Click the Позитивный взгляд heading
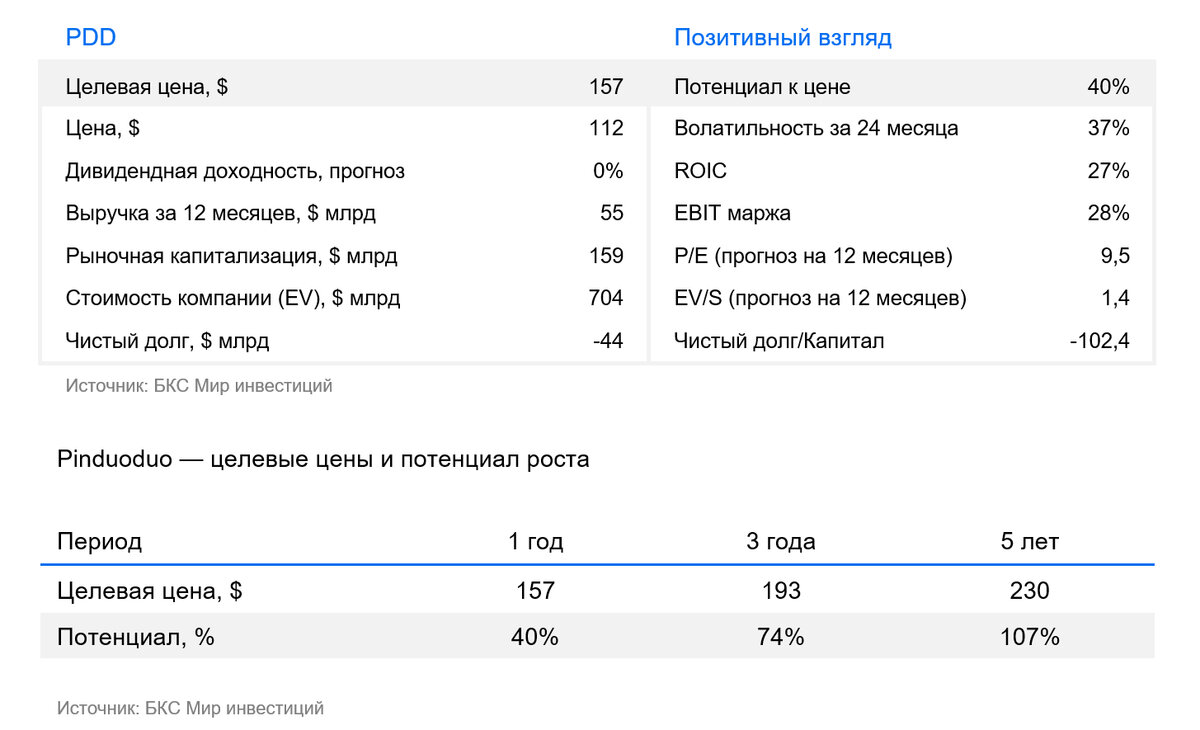Screen dimensions: 1200x730 coord(782,38)
